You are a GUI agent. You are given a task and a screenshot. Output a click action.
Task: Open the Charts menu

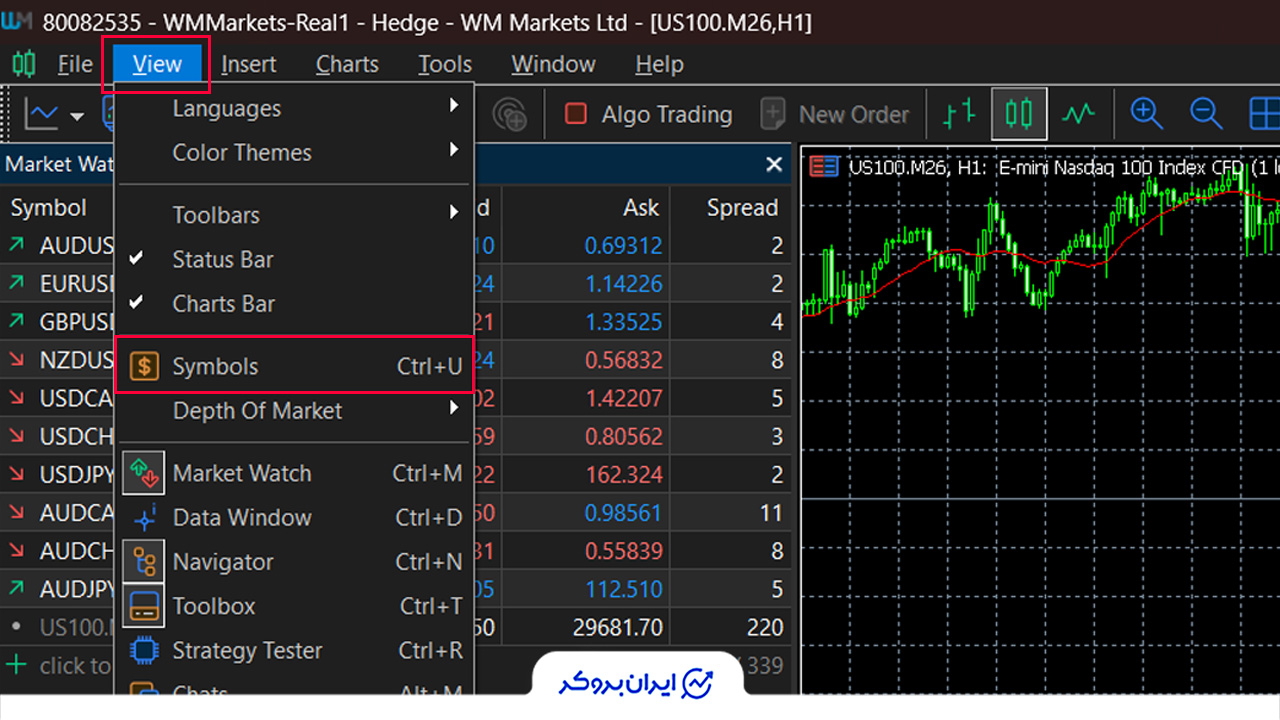coord(347,64)
